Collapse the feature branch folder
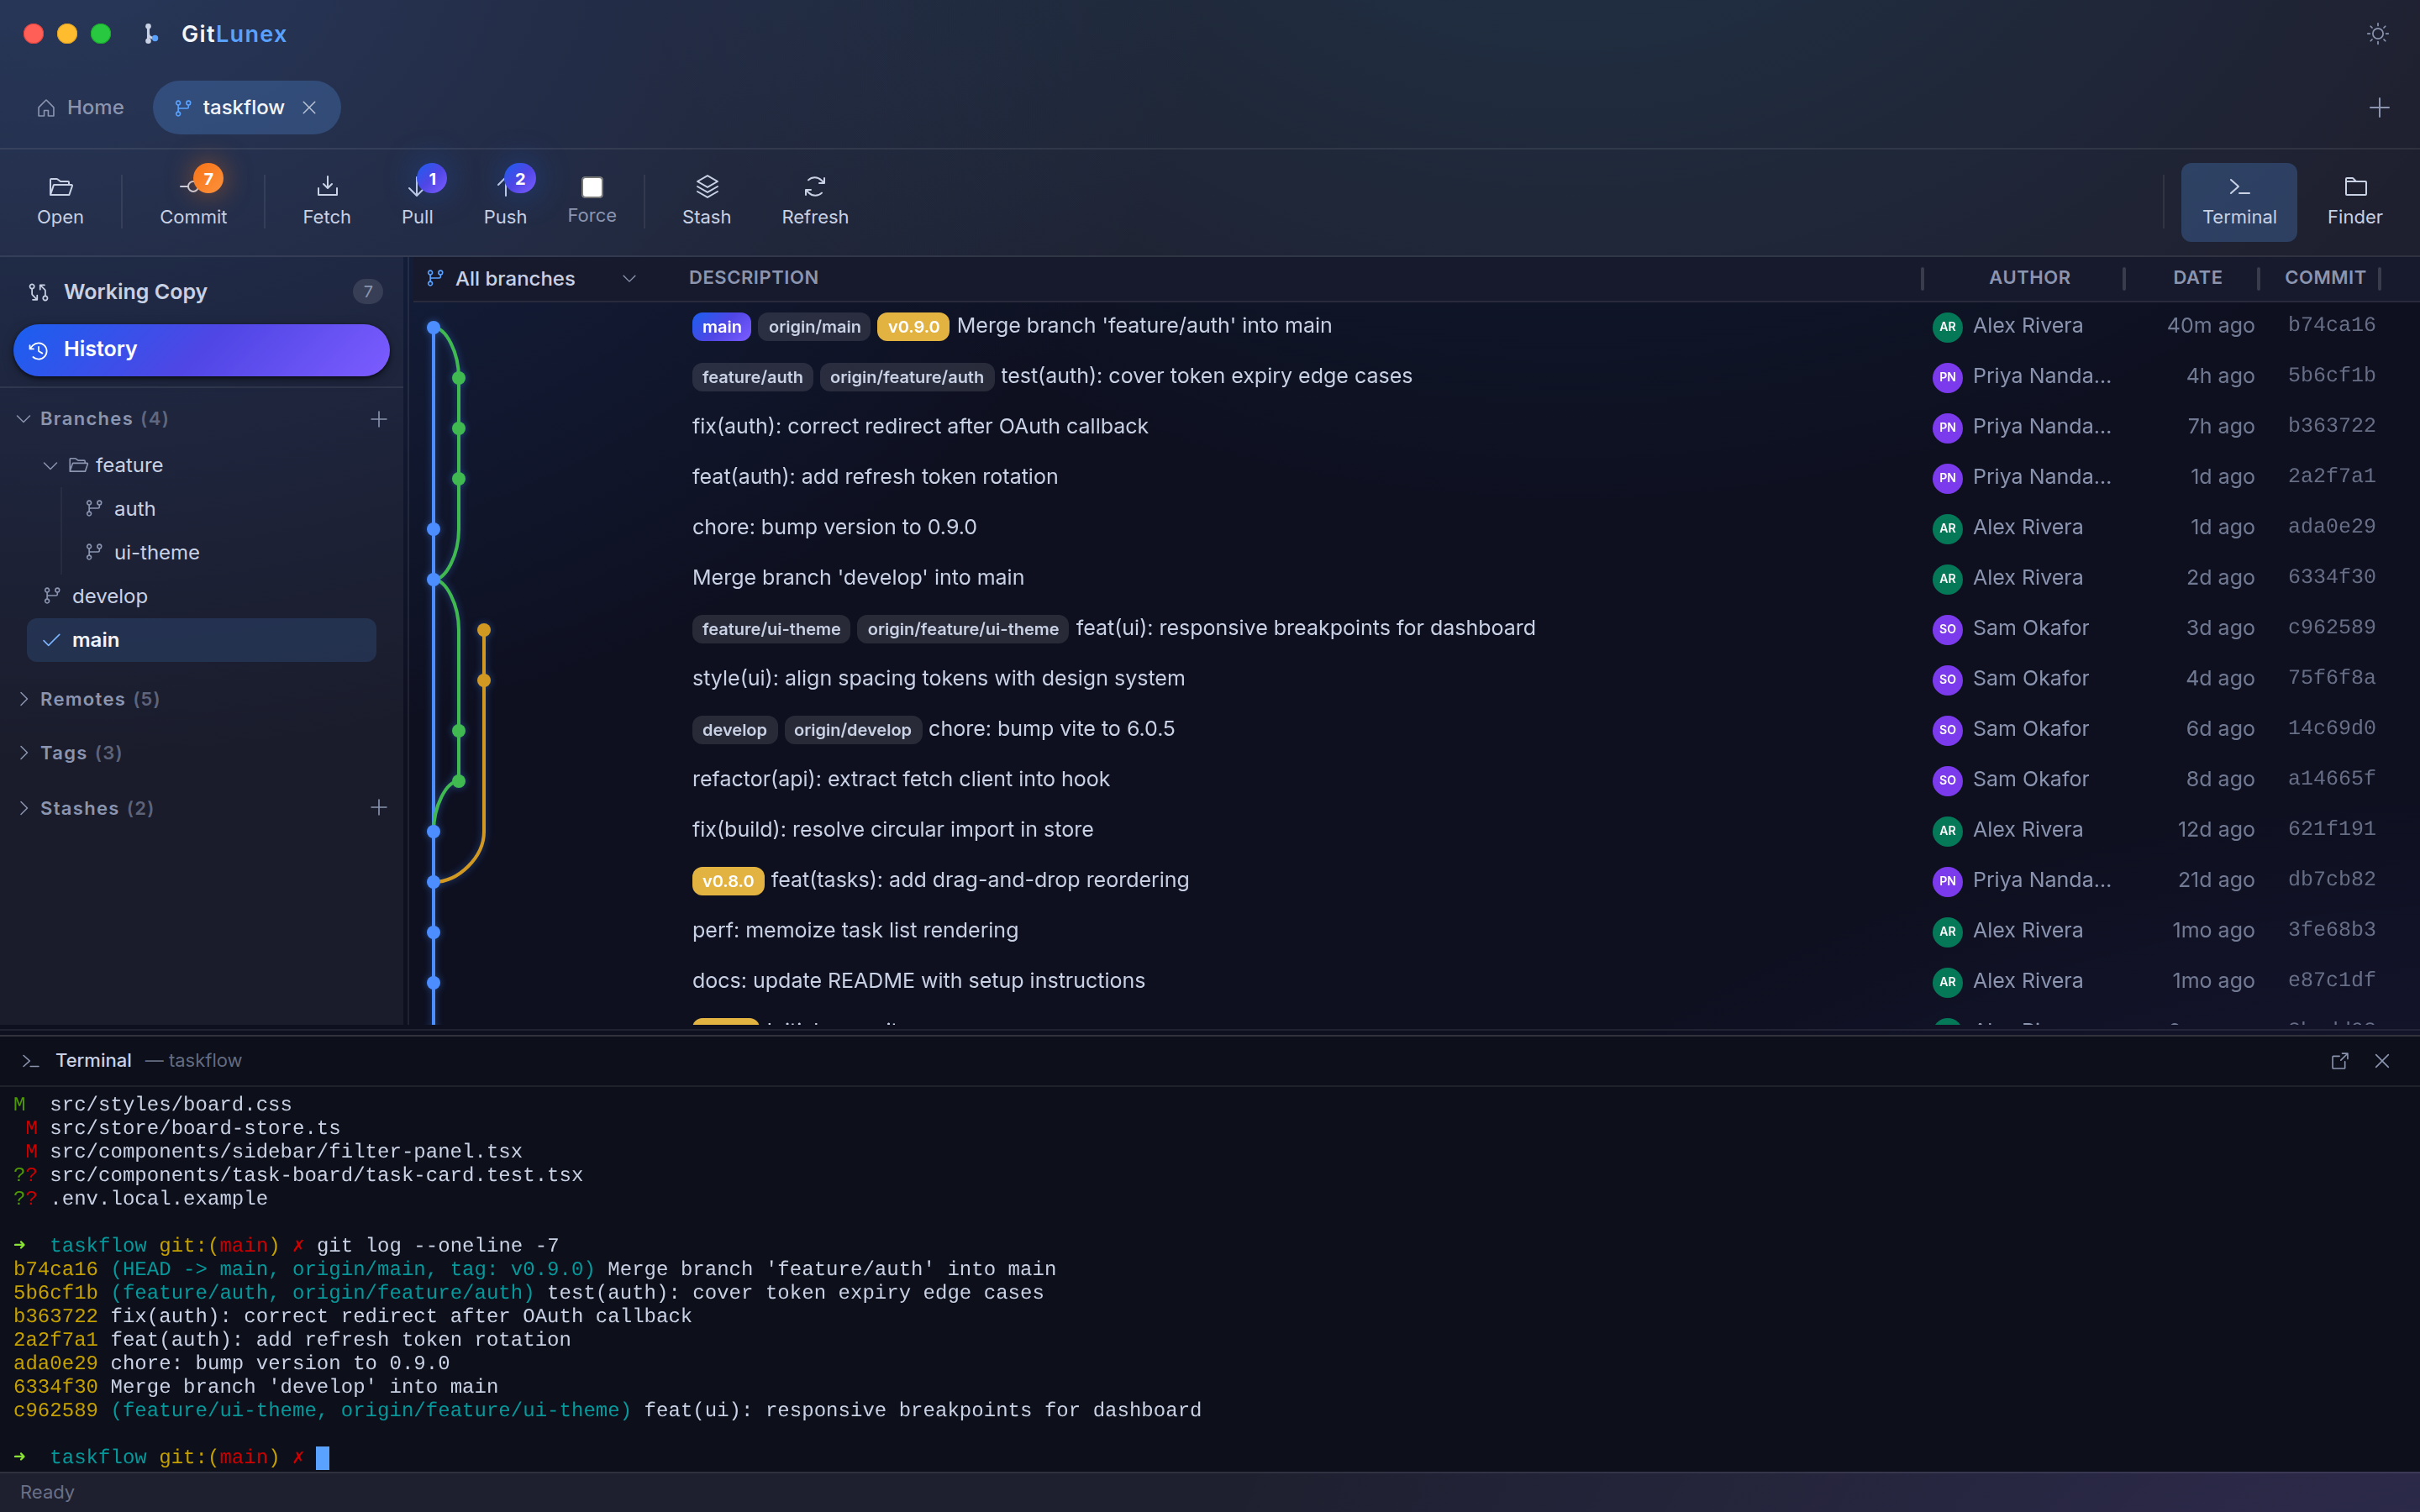 click(50, 465)
